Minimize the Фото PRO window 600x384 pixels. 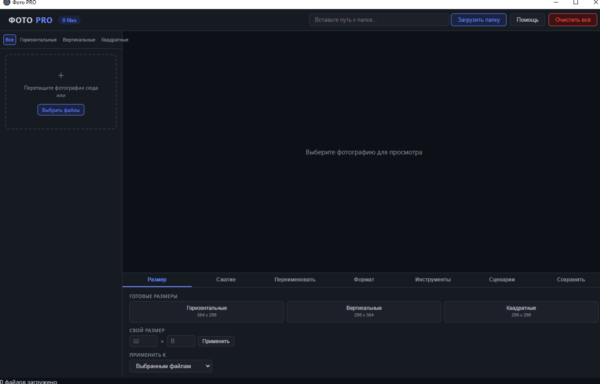[556, 2]
